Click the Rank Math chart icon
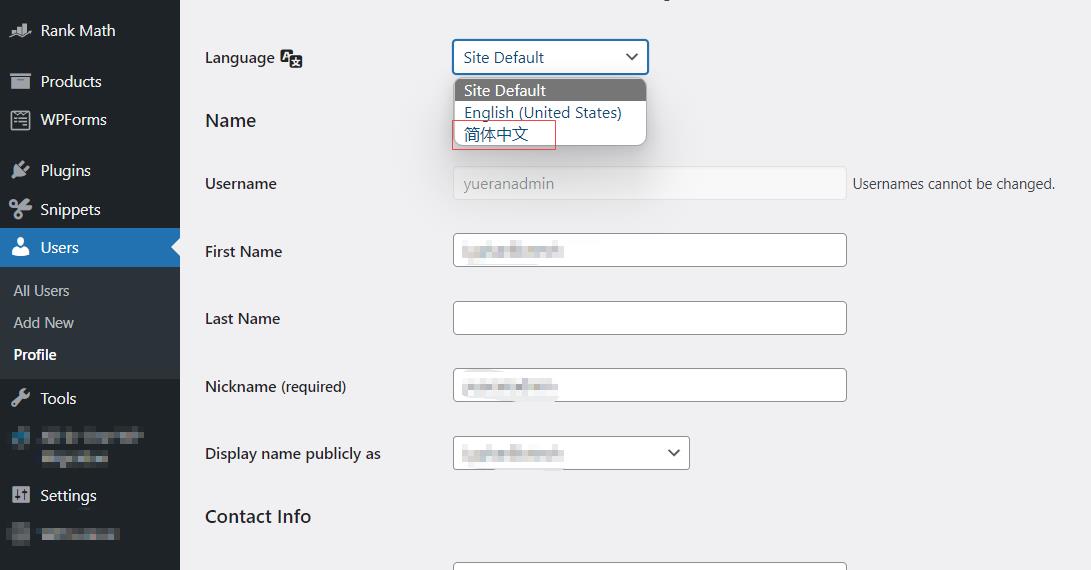 21,31
